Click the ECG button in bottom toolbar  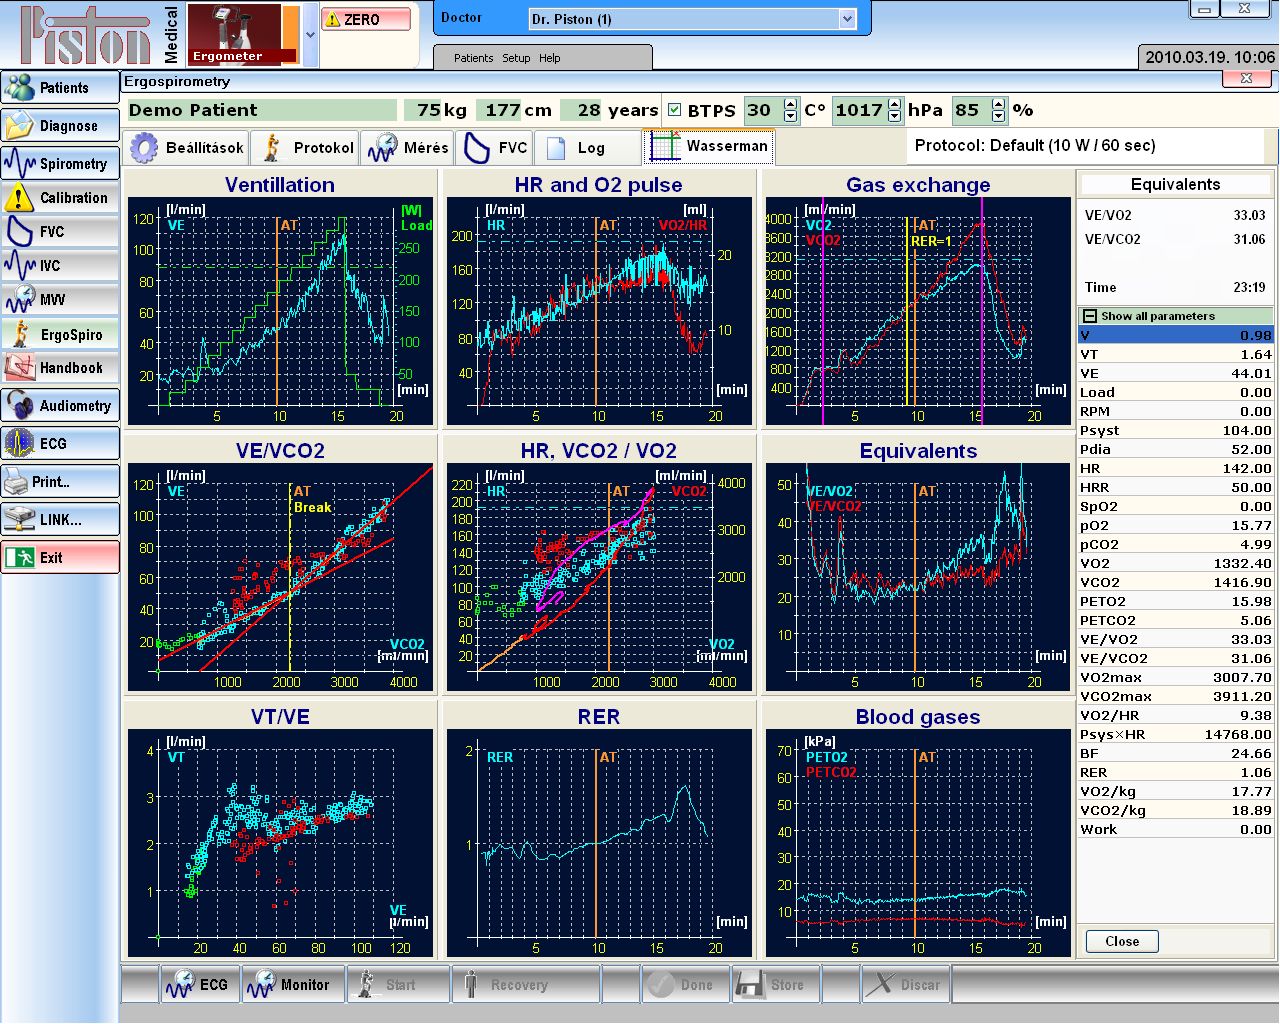pos(199,984)
